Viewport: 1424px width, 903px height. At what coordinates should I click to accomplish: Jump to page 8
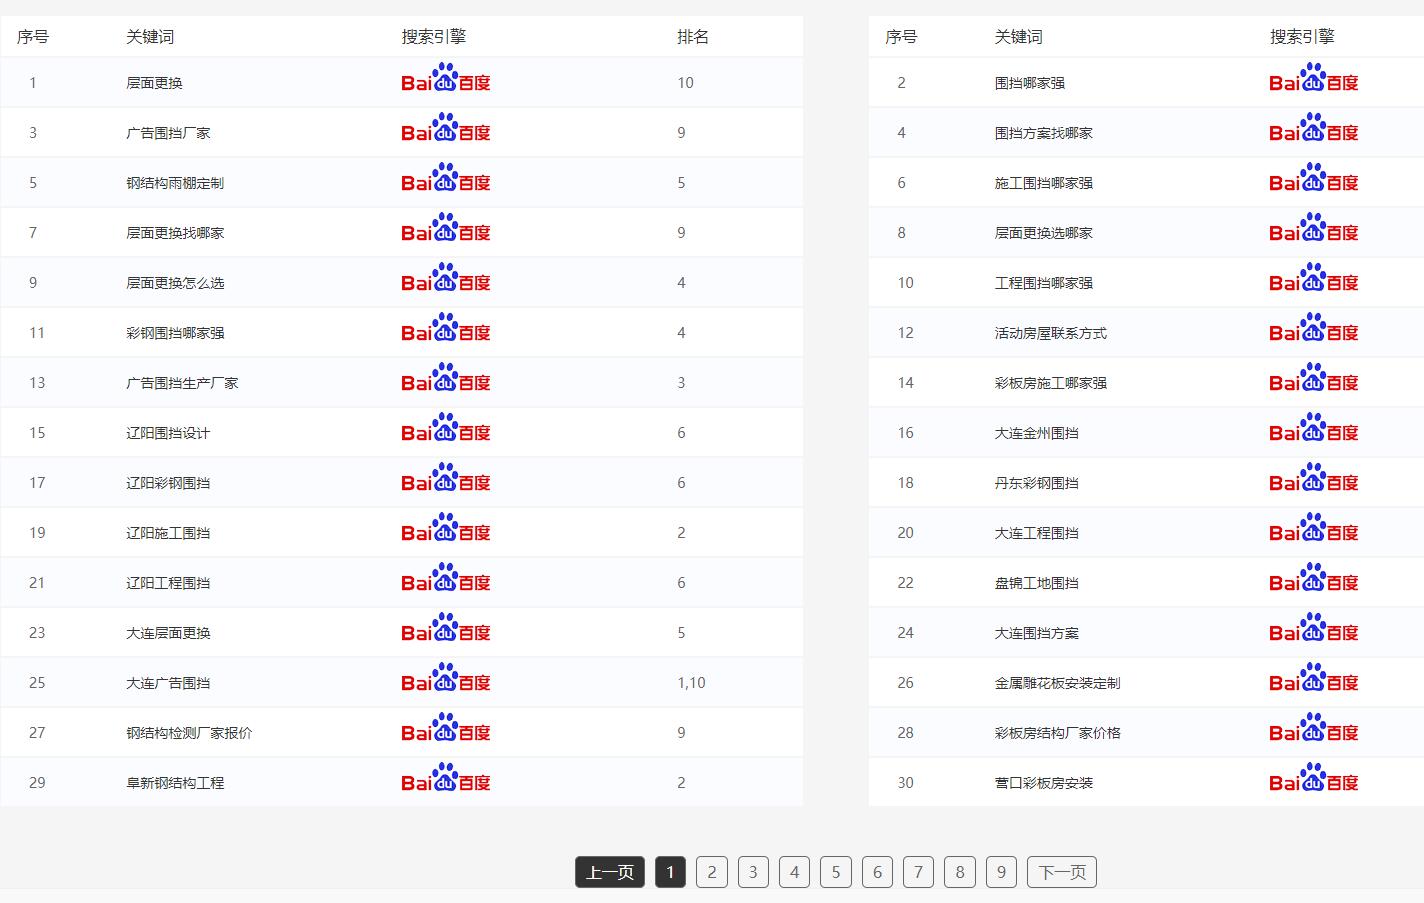960,872
